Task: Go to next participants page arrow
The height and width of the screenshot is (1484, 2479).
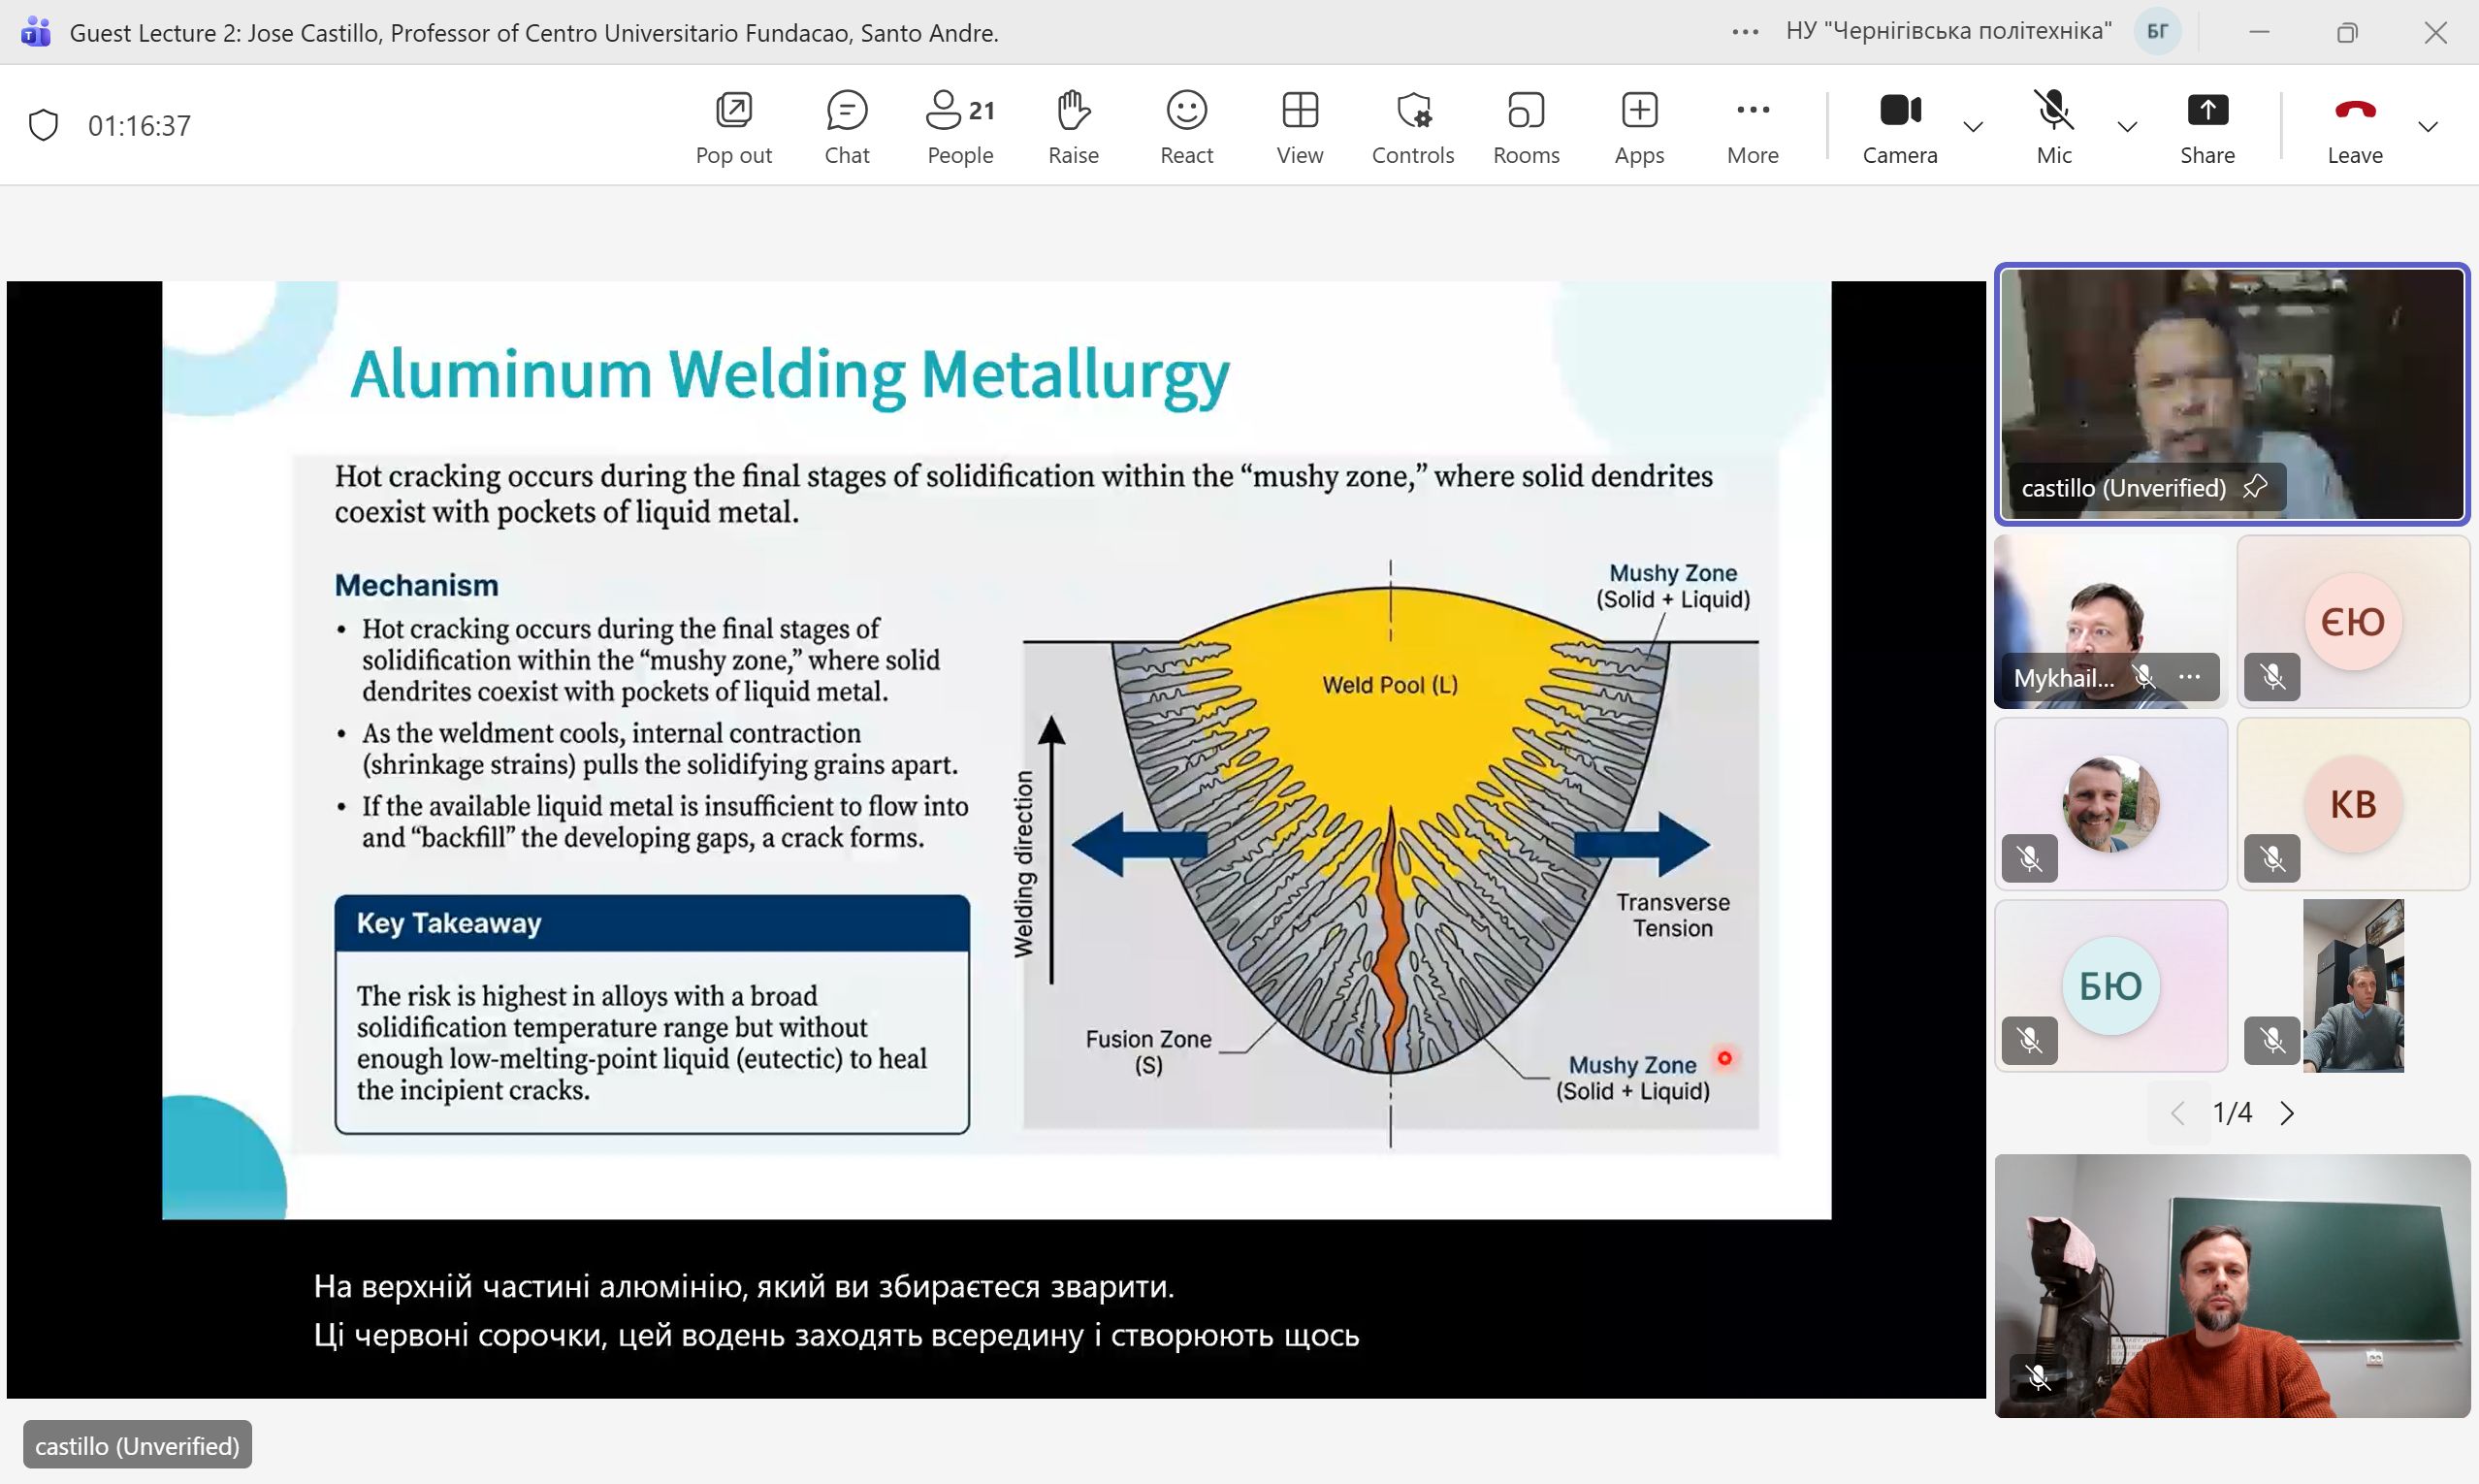Action: tap(2287, 1113)
